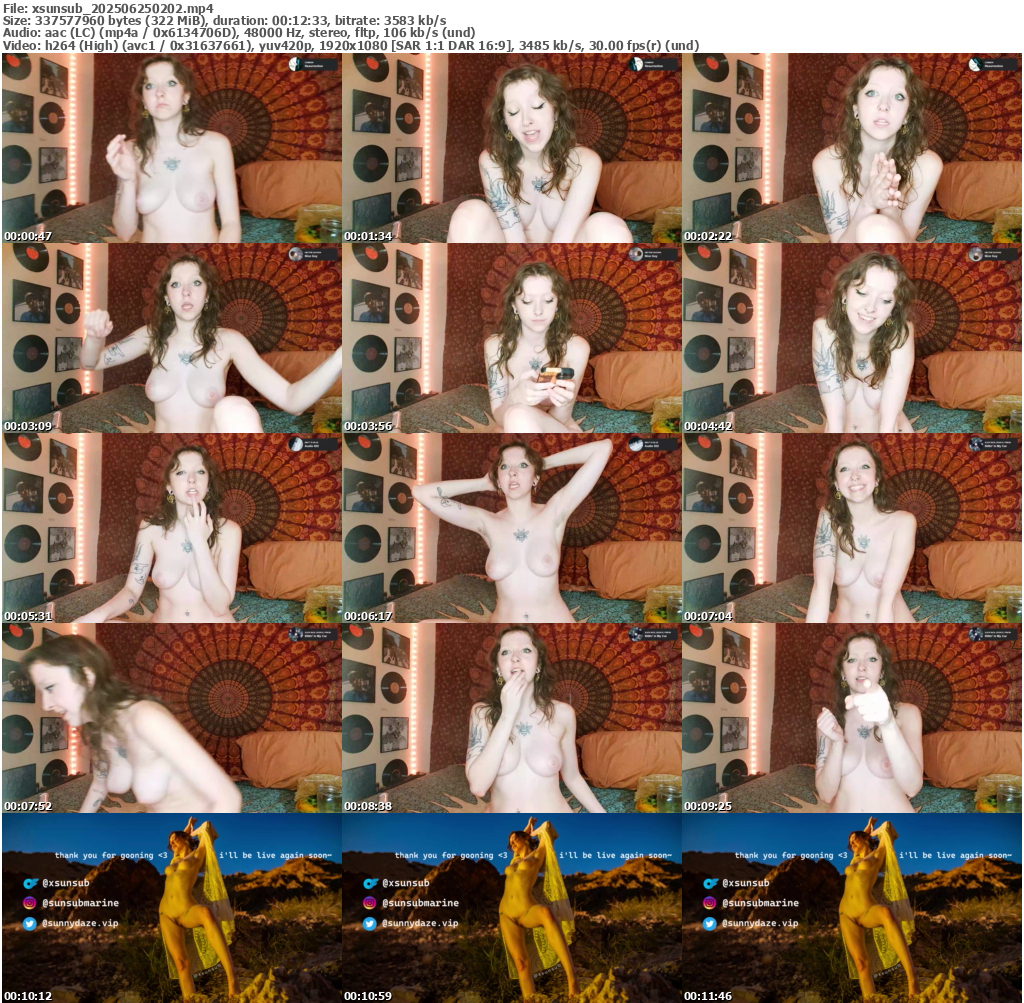This screenshot has height=1003, width=1024.
Task: Click the "thank you for gooning <3" text in the 00:11:46 frame
Action: tap(791, 855)
